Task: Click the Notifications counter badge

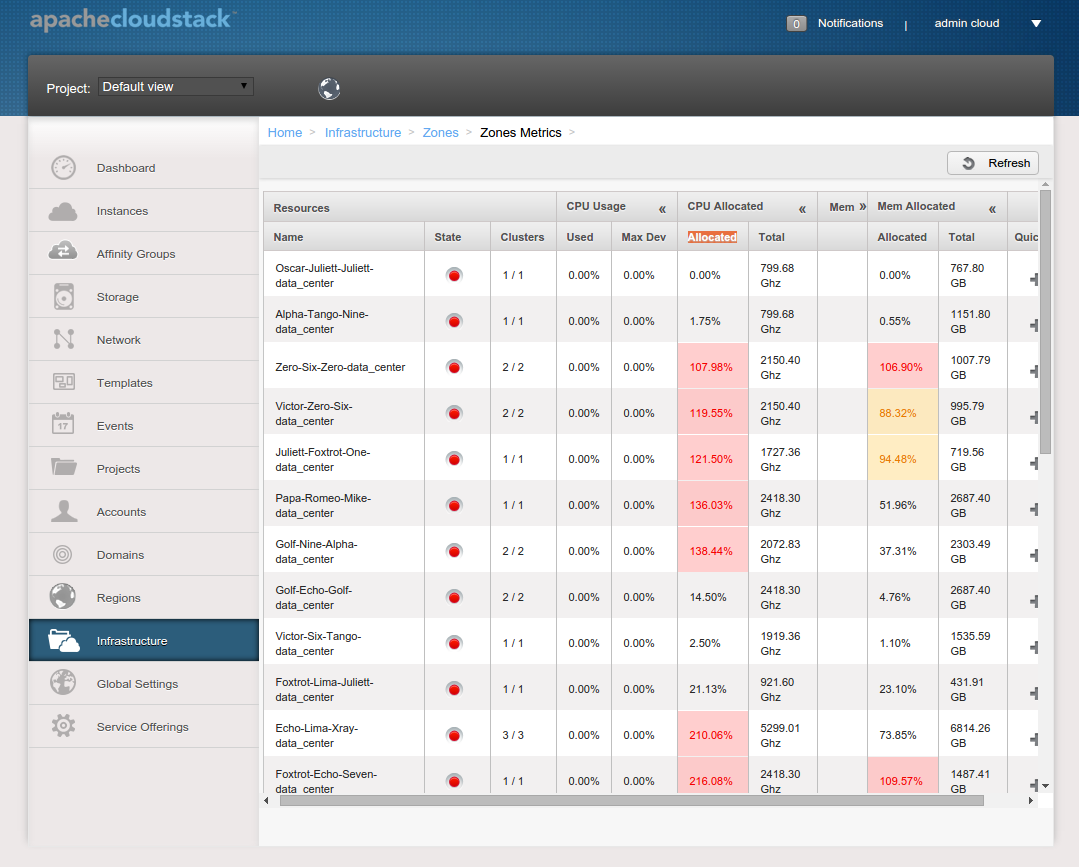Action: tap(796, 23)
